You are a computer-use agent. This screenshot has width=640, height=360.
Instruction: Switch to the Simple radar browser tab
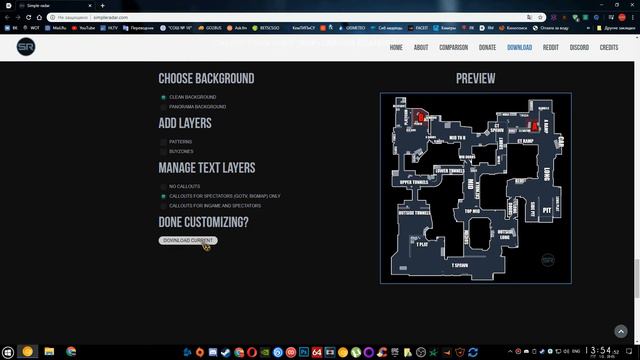(x=55, y=6)
